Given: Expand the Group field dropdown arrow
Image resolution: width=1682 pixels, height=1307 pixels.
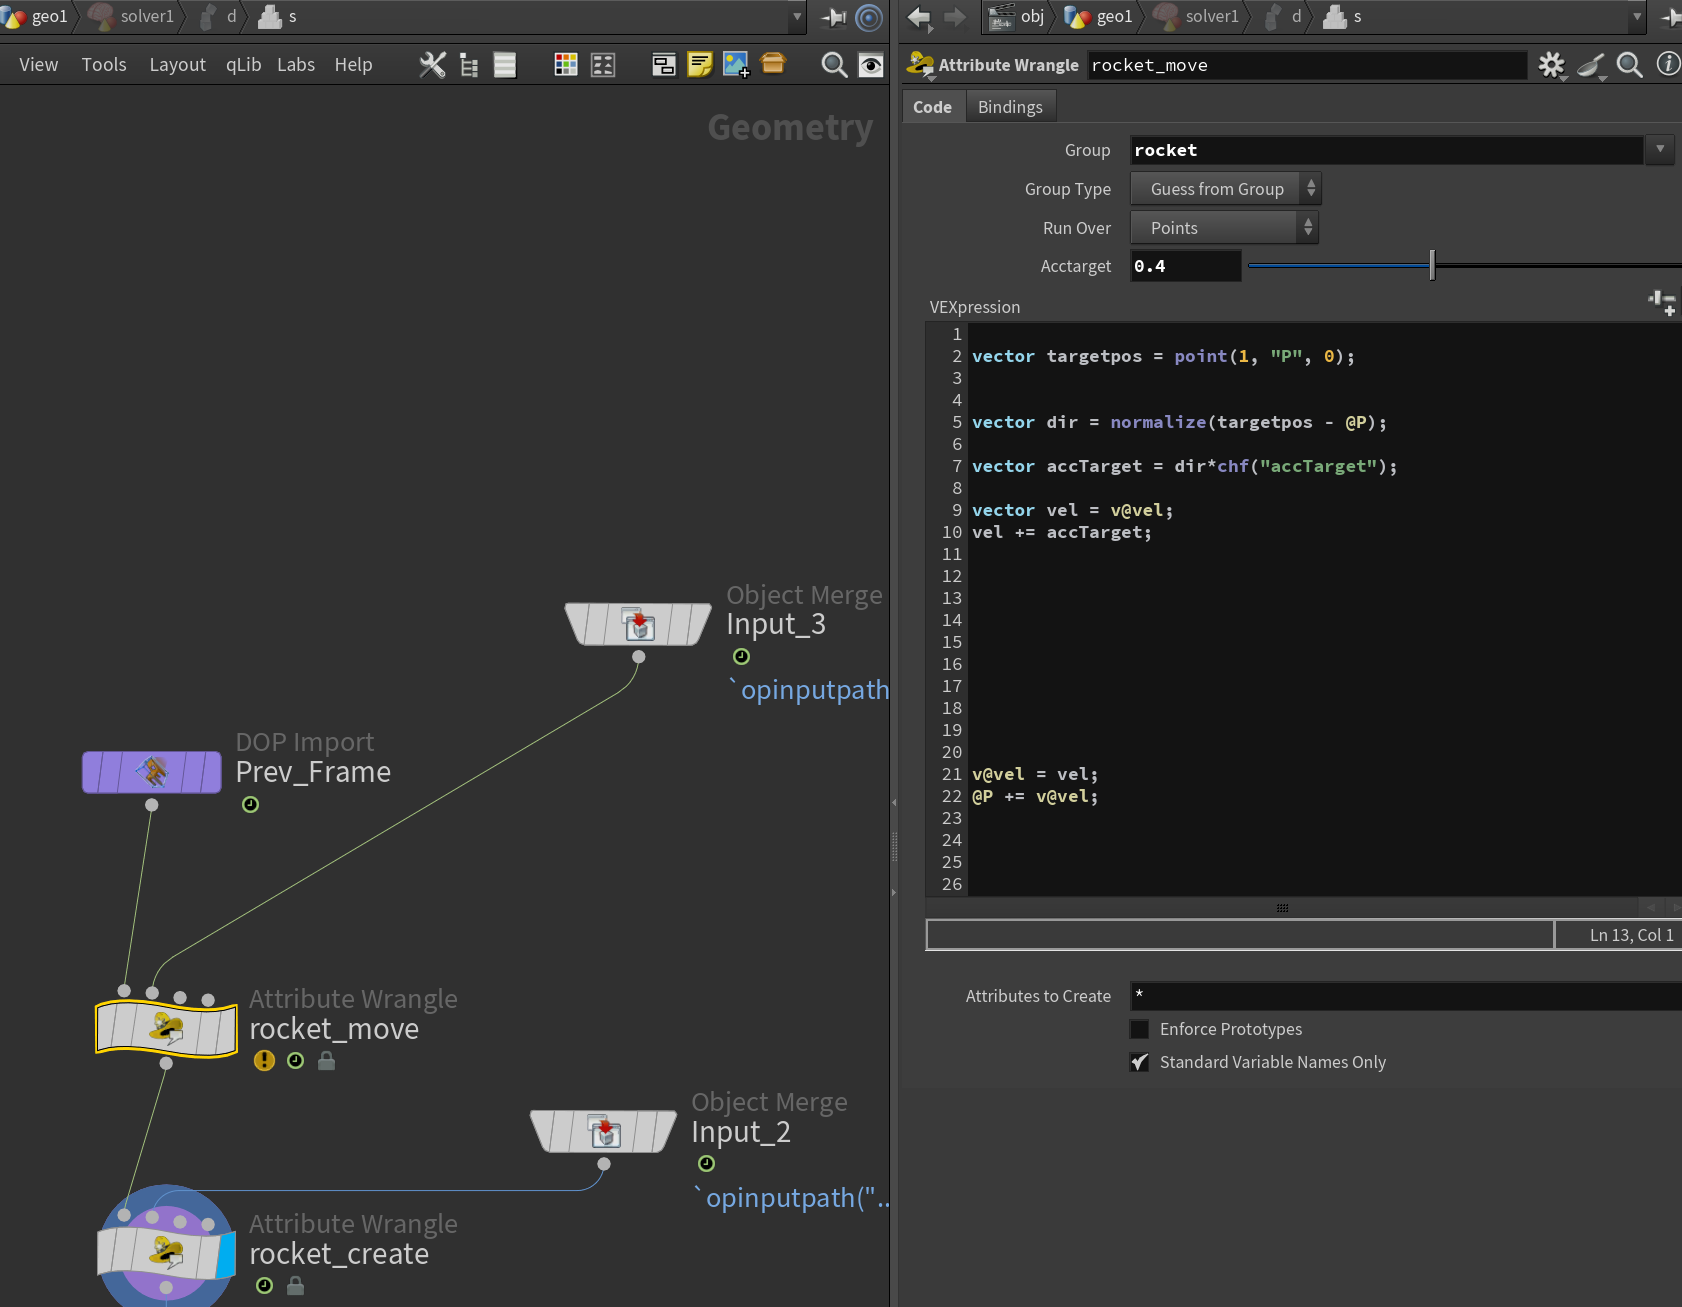Looking at the screenshot, I should 1660,150.
